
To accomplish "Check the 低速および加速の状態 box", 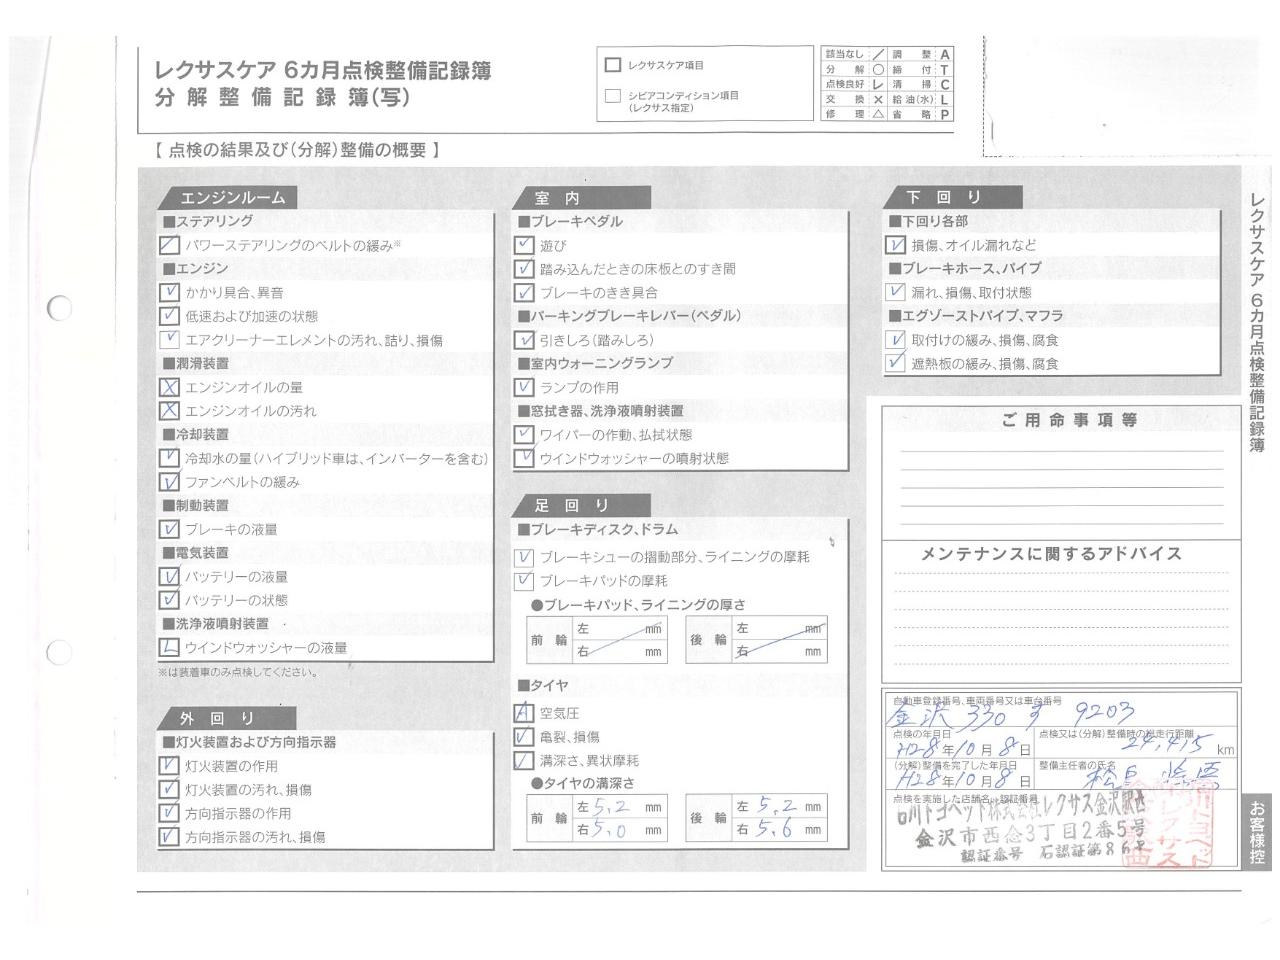I will [x=169, y=316].
